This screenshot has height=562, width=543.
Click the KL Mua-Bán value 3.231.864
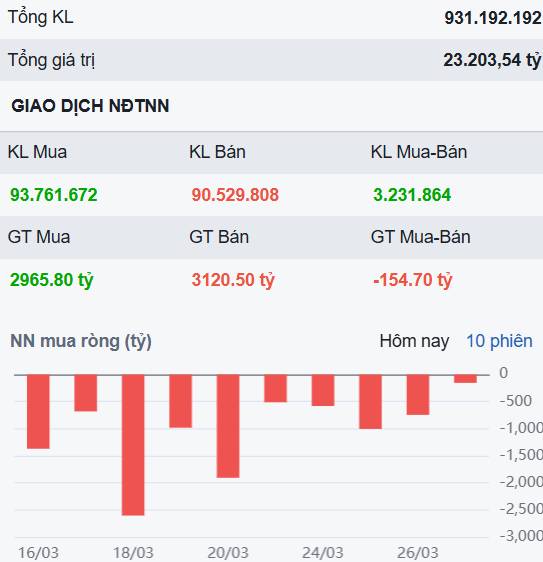tap(412, 195)
